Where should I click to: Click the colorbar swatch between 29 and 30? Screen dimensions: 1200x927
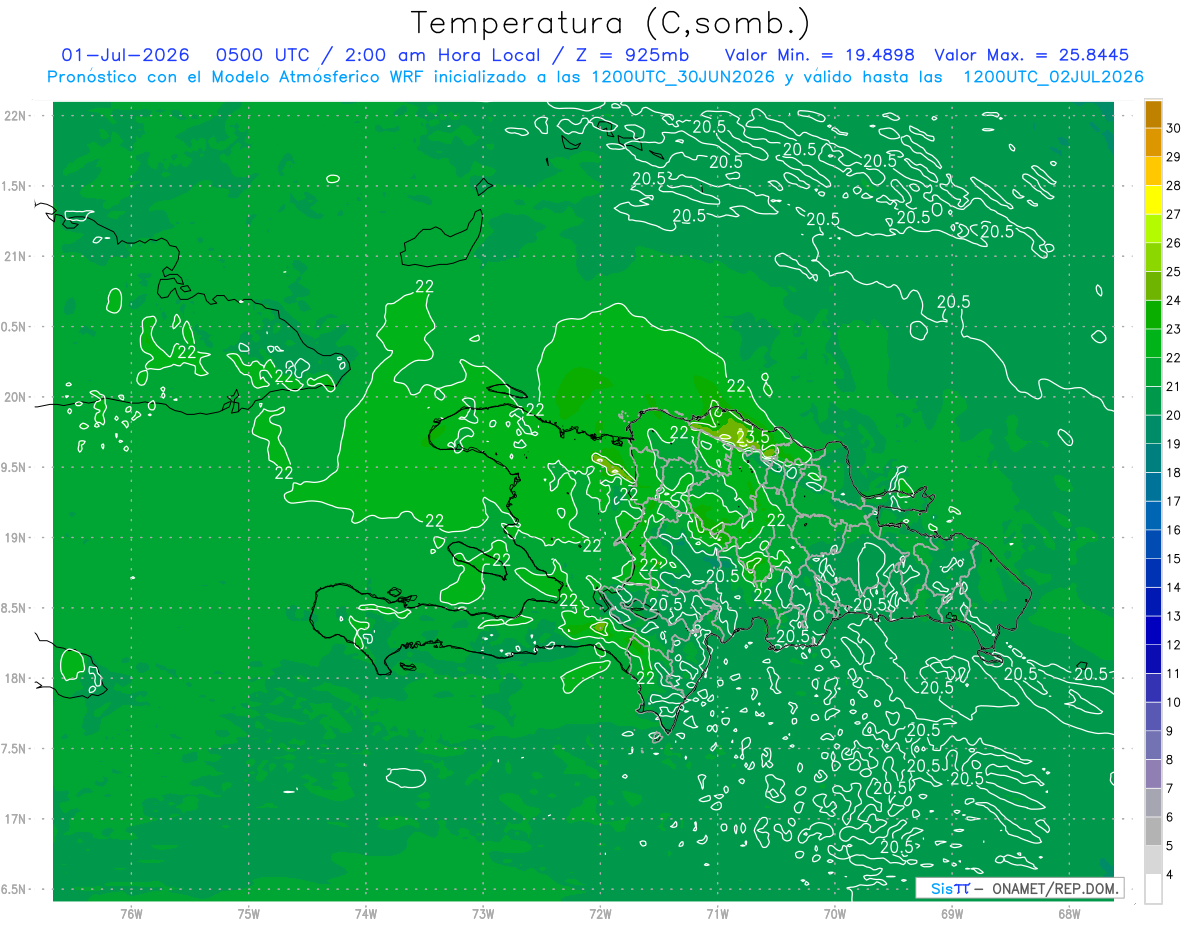(1153, 142)
